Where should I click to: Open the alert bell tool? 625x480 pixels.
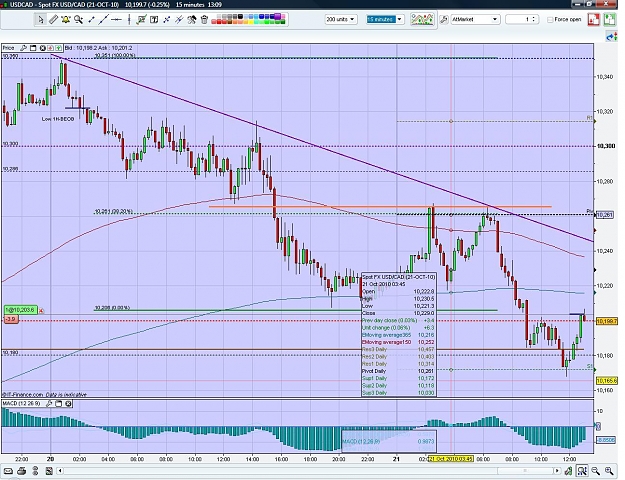pyautogui.click(x=65, y=19)
